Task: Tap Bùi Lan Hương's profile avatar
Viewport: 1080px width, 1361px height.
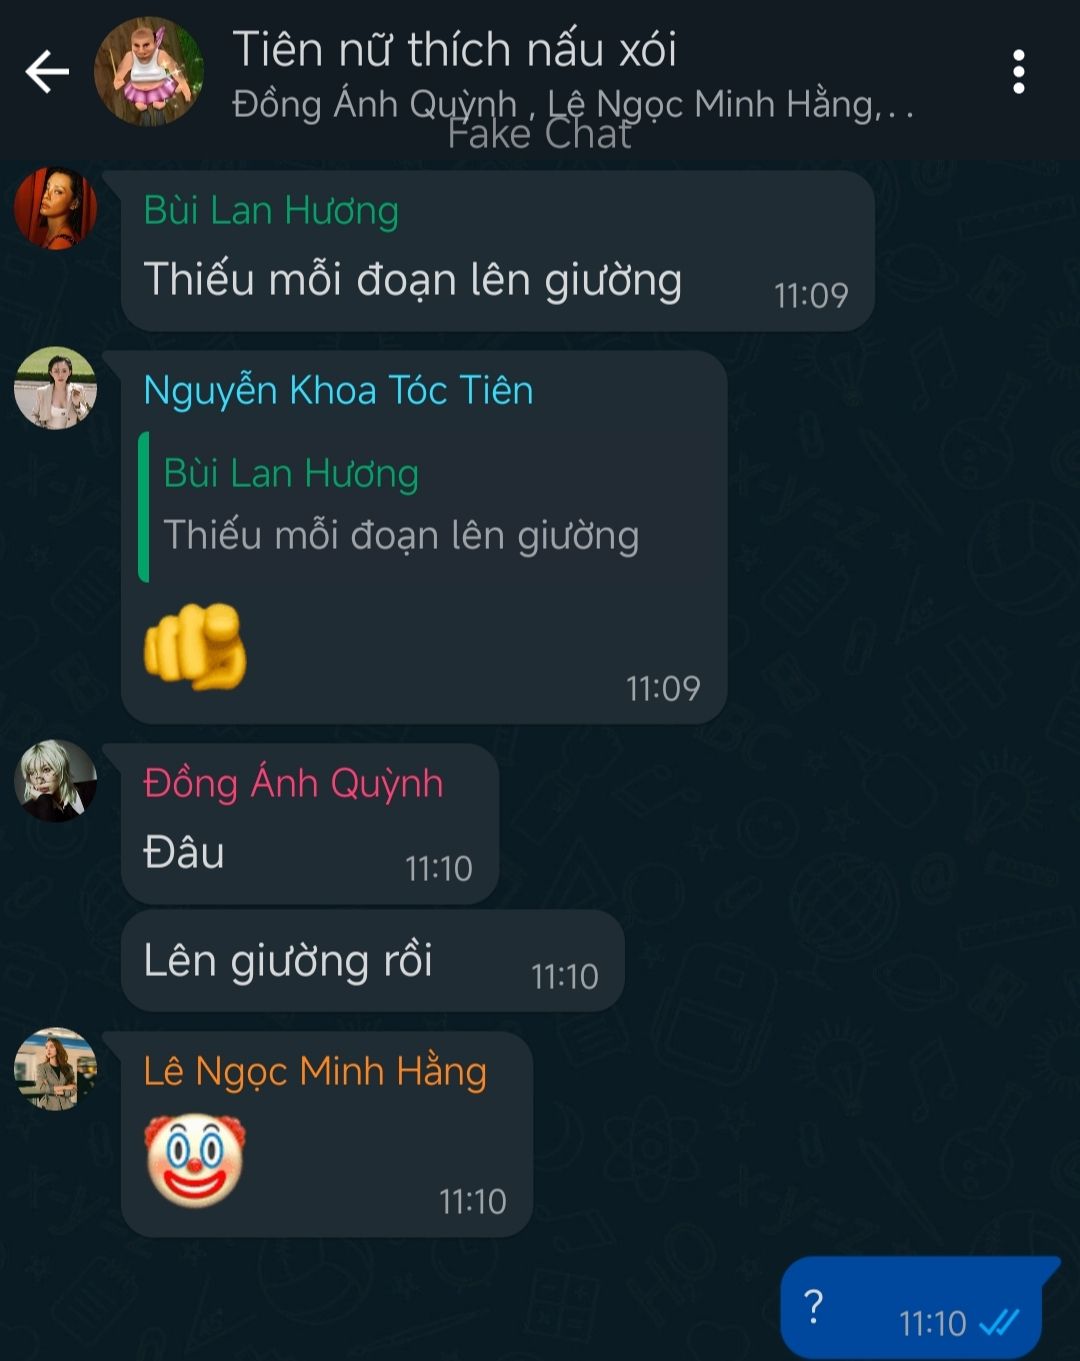Action: click(x=56, y=208)
